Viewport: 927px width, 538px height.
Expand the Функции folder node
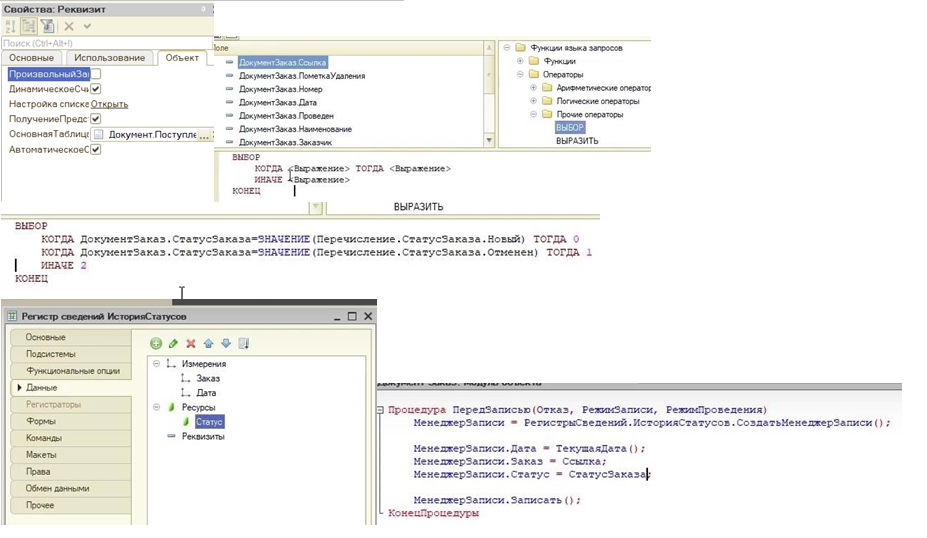(520, 61)
